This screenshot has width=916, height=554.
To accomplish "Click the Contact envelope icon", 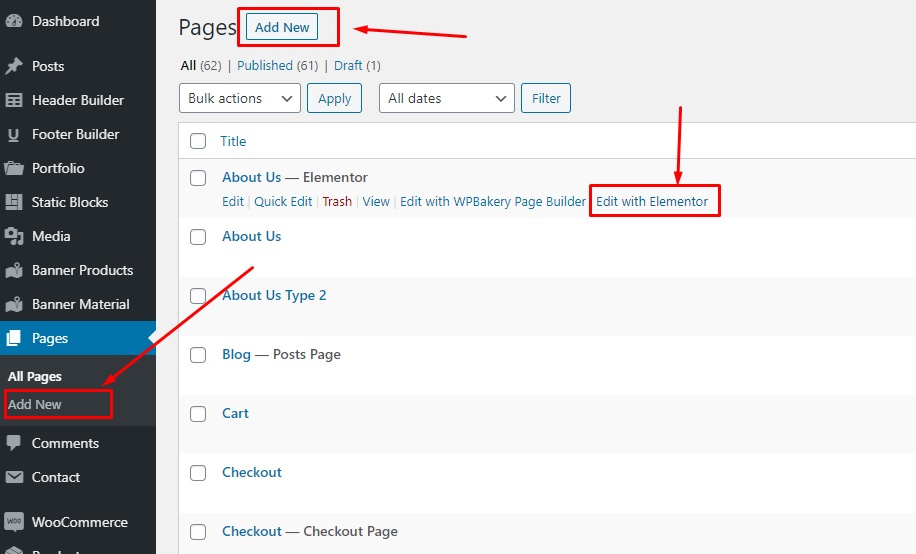I will (x=14, y=477).
